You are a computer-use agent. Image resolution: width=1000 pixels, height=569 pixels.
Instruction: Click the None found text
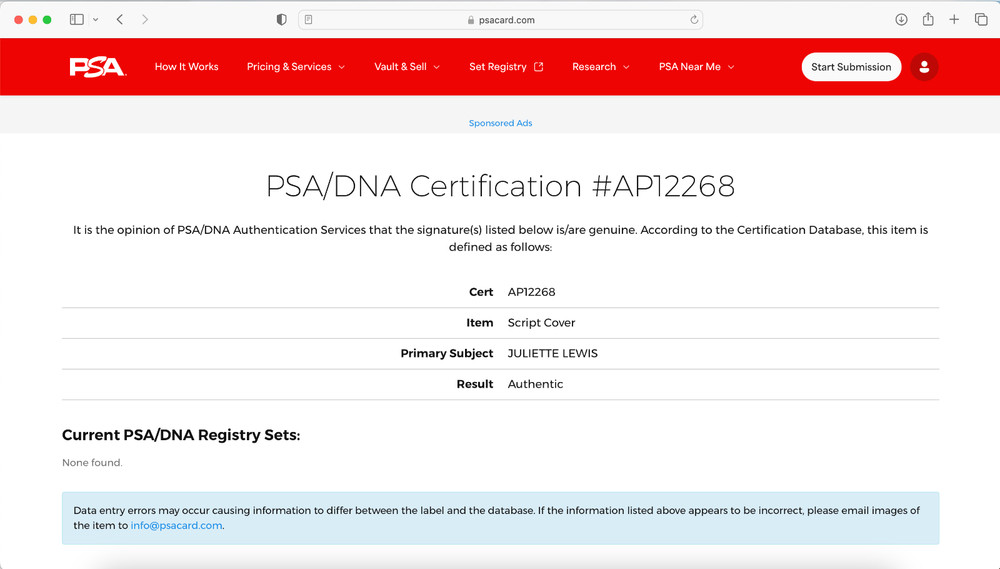point(92,462)
